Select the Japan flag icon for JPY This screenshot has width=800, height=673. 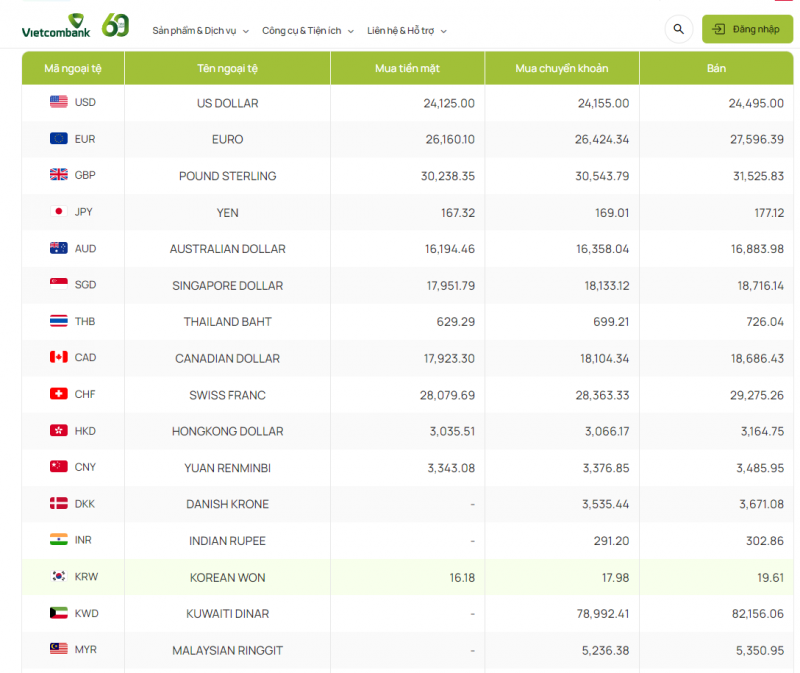click(x=59, y=212)
